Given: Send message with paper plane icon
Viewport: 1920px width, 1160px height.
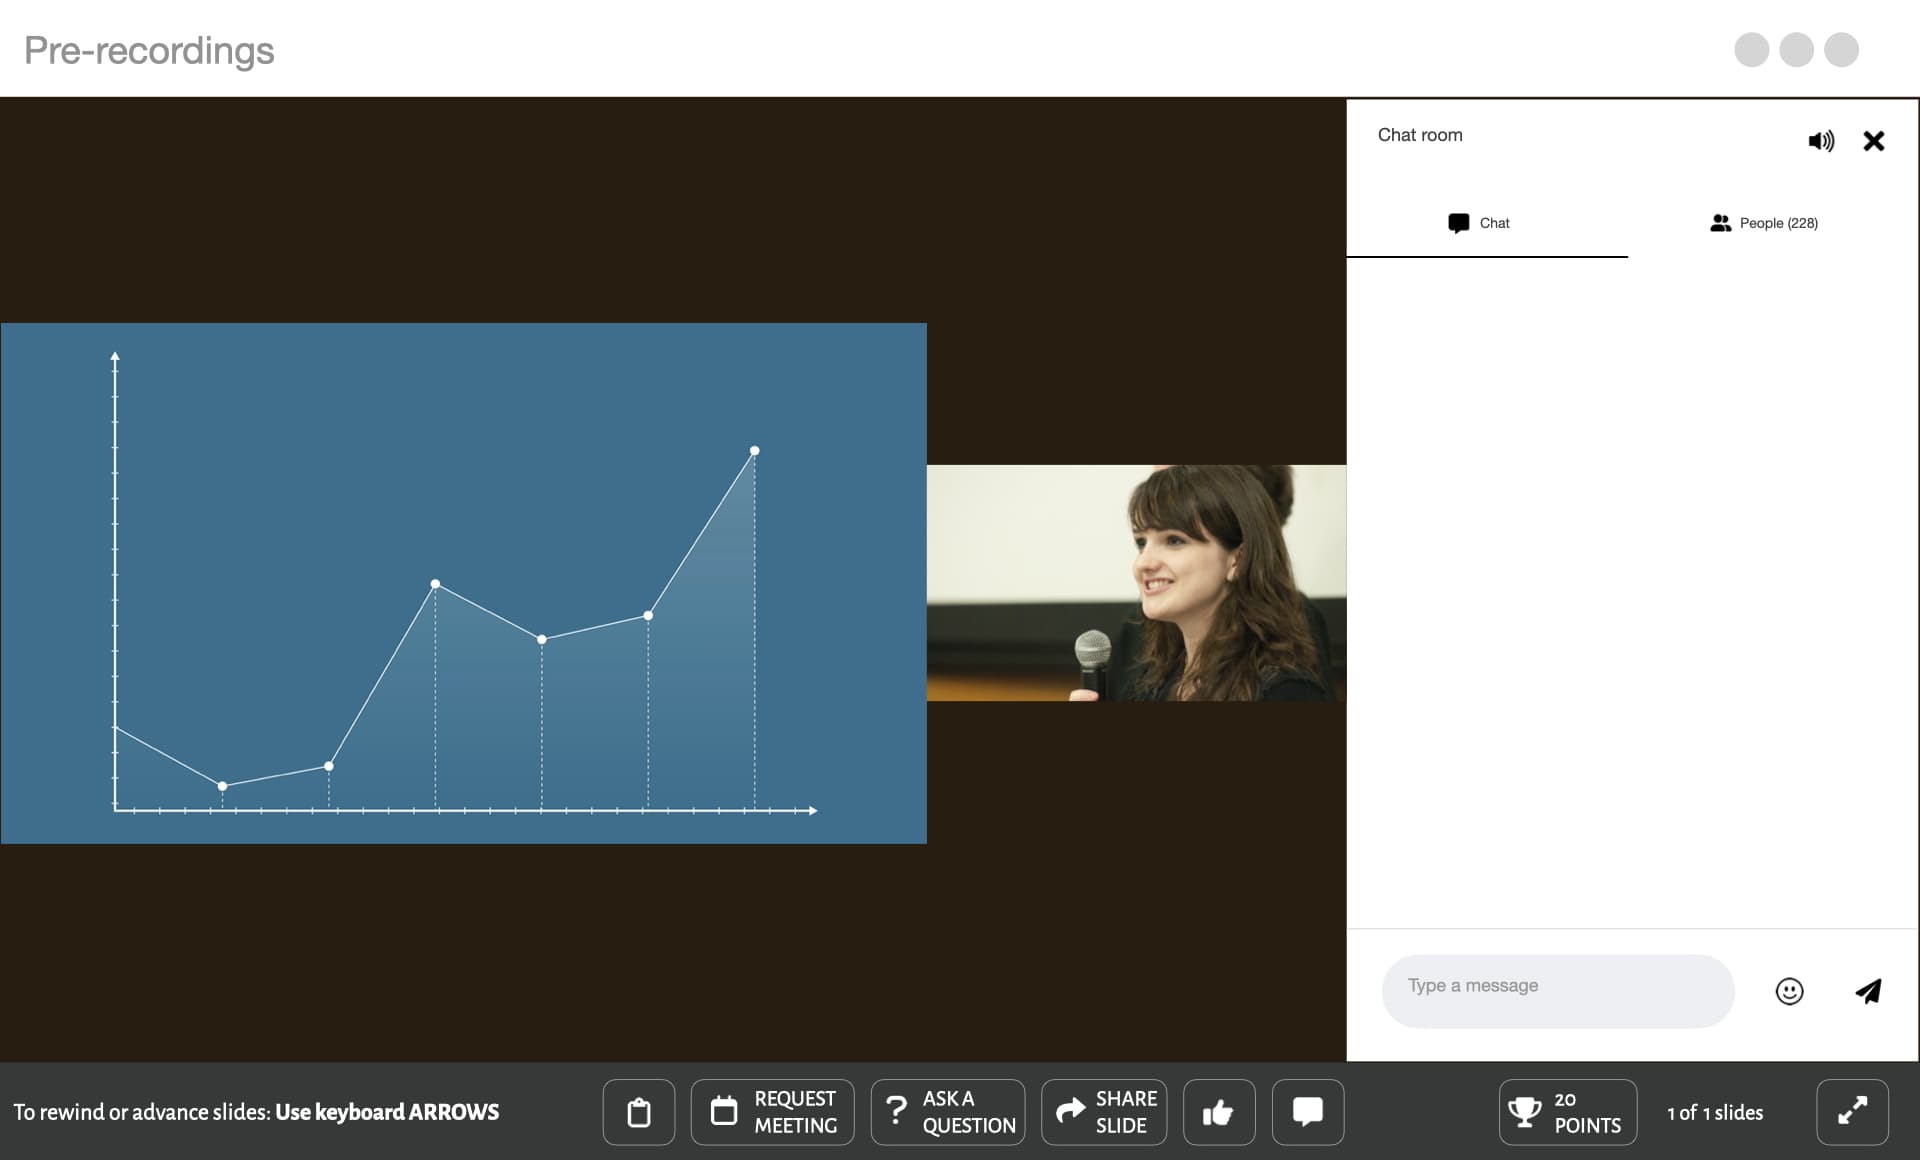Looking at the screenshot, I should 1868,991.
